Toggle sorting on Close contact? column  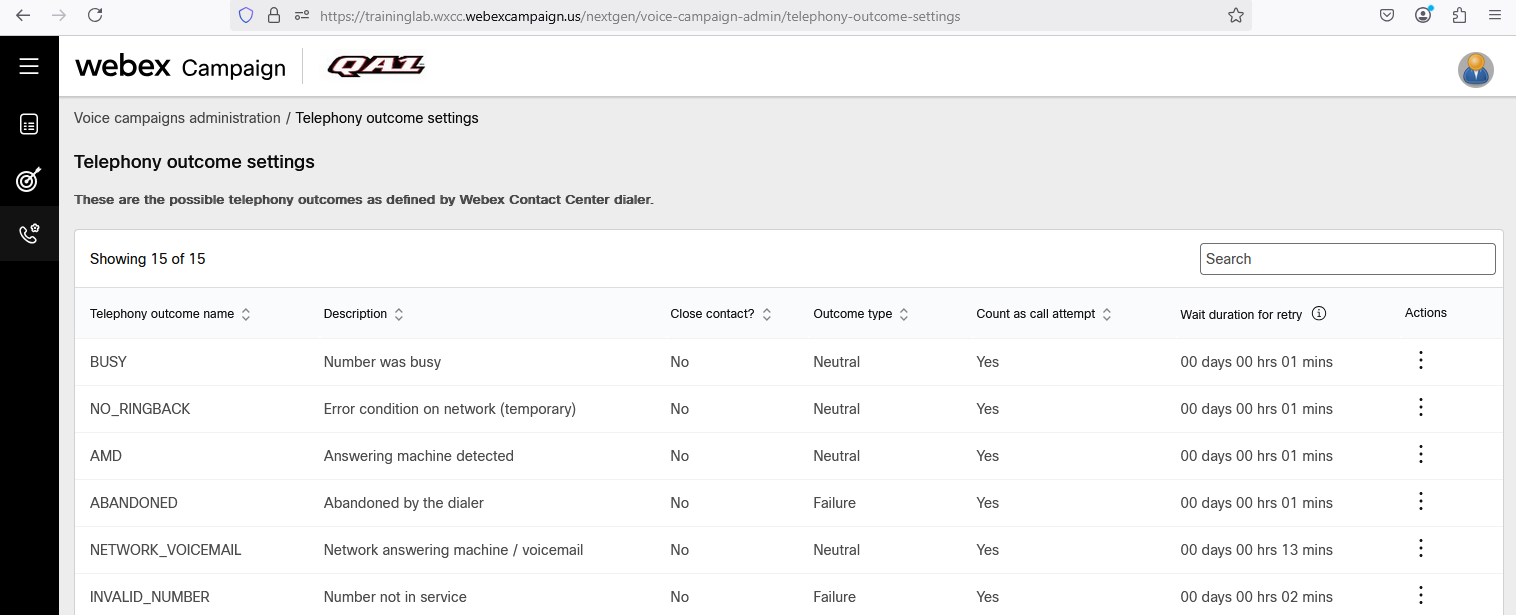pos(767,314)
